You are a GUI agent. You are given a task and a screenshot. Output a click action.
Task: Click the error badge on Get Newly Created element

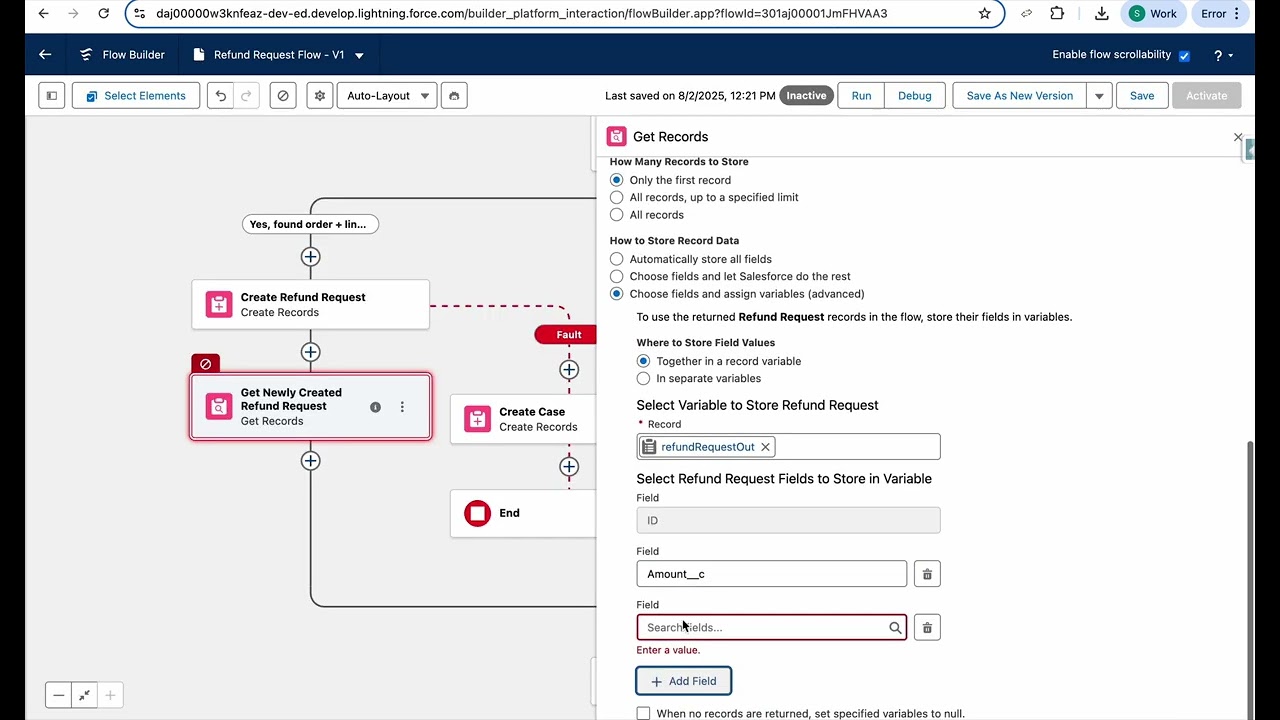tap(205, 364)
